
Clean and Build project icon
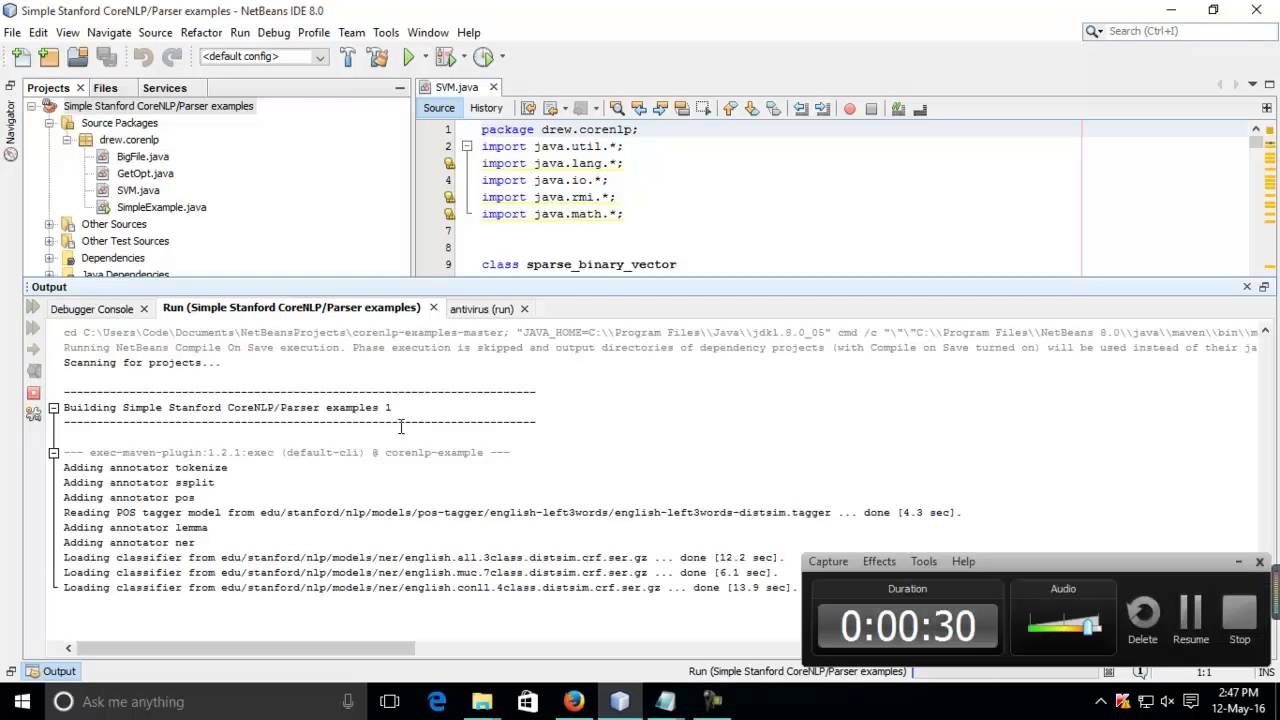(x=378, y=57)
